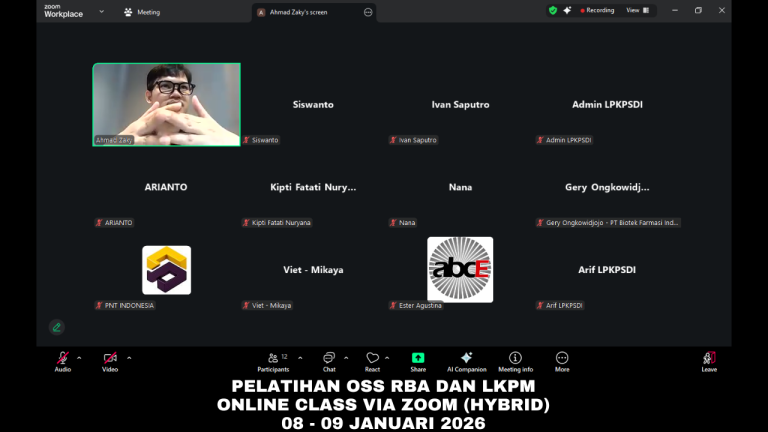Click the Recording indicator
Screen dimensions: 768x432
pyautogui.click(x=597, y=10)
